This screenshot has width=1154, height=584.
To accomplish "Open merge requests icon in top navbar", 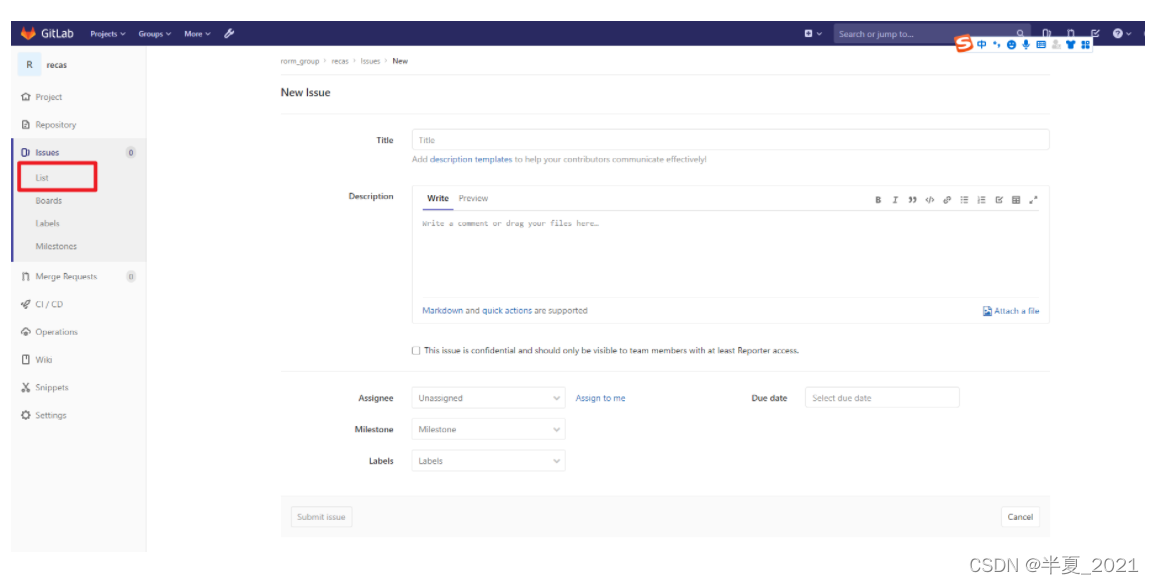I will [x=1071, y=33].
